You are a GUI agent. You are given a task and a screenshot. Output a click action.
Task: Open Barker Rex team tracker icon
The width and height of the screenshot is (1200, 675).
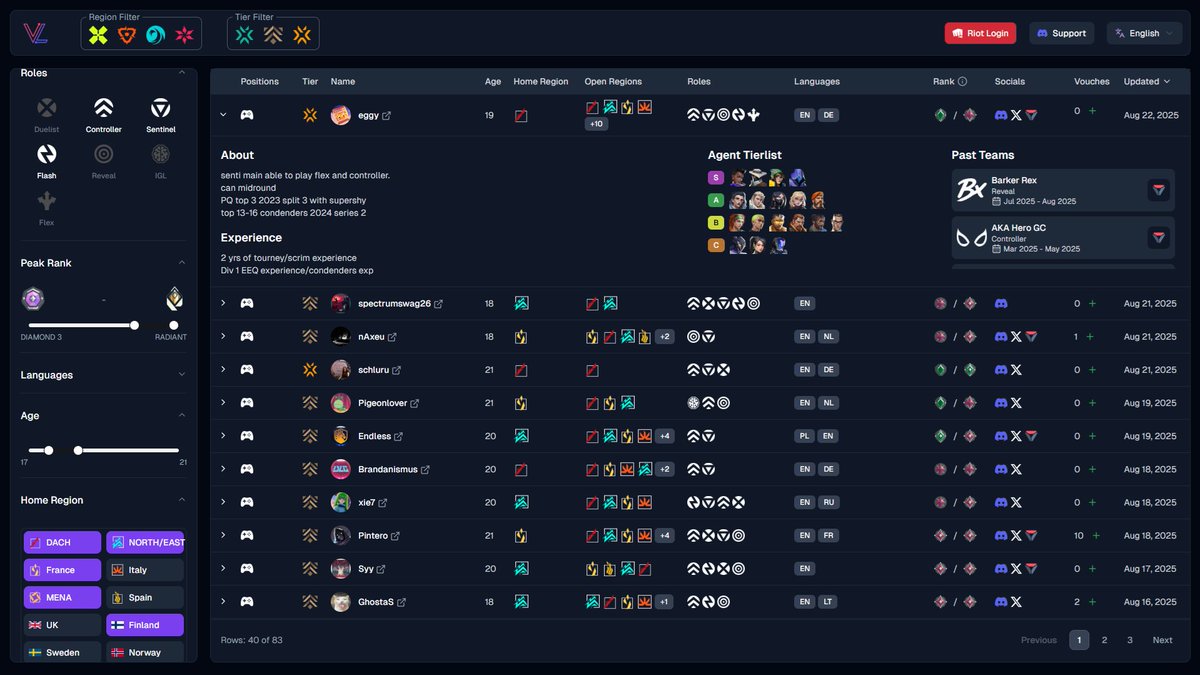pos(1158,189)
